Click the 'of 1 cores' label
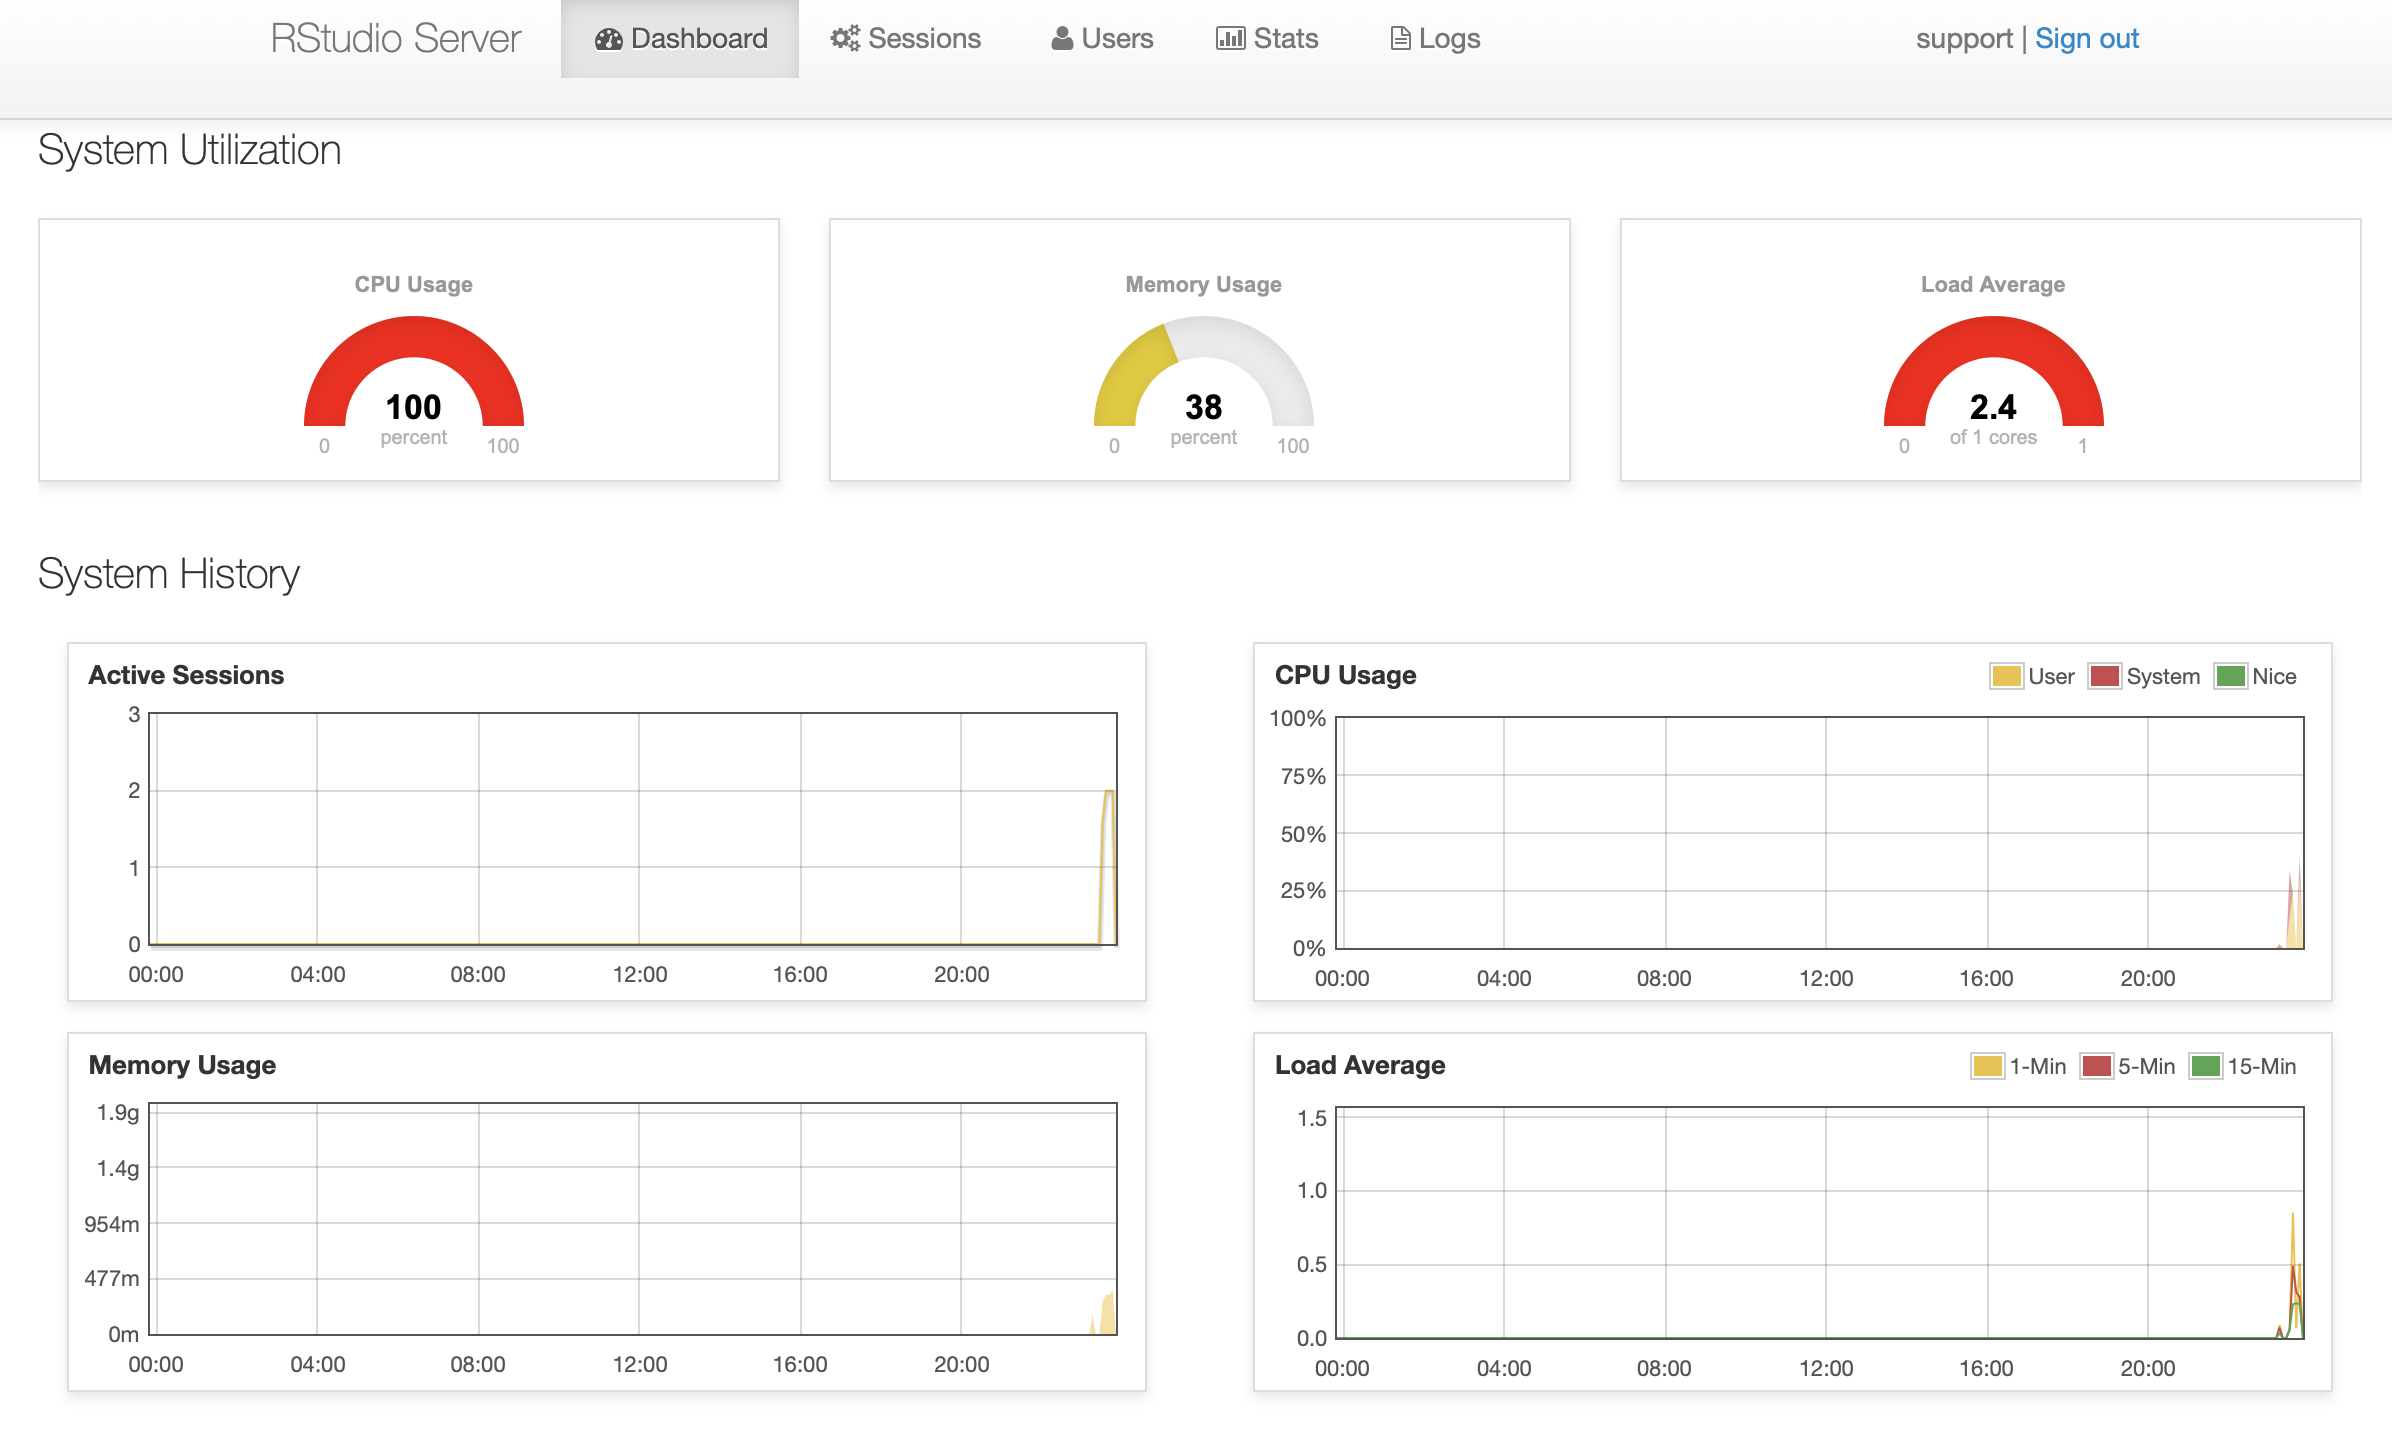 tap(1993, 438)
